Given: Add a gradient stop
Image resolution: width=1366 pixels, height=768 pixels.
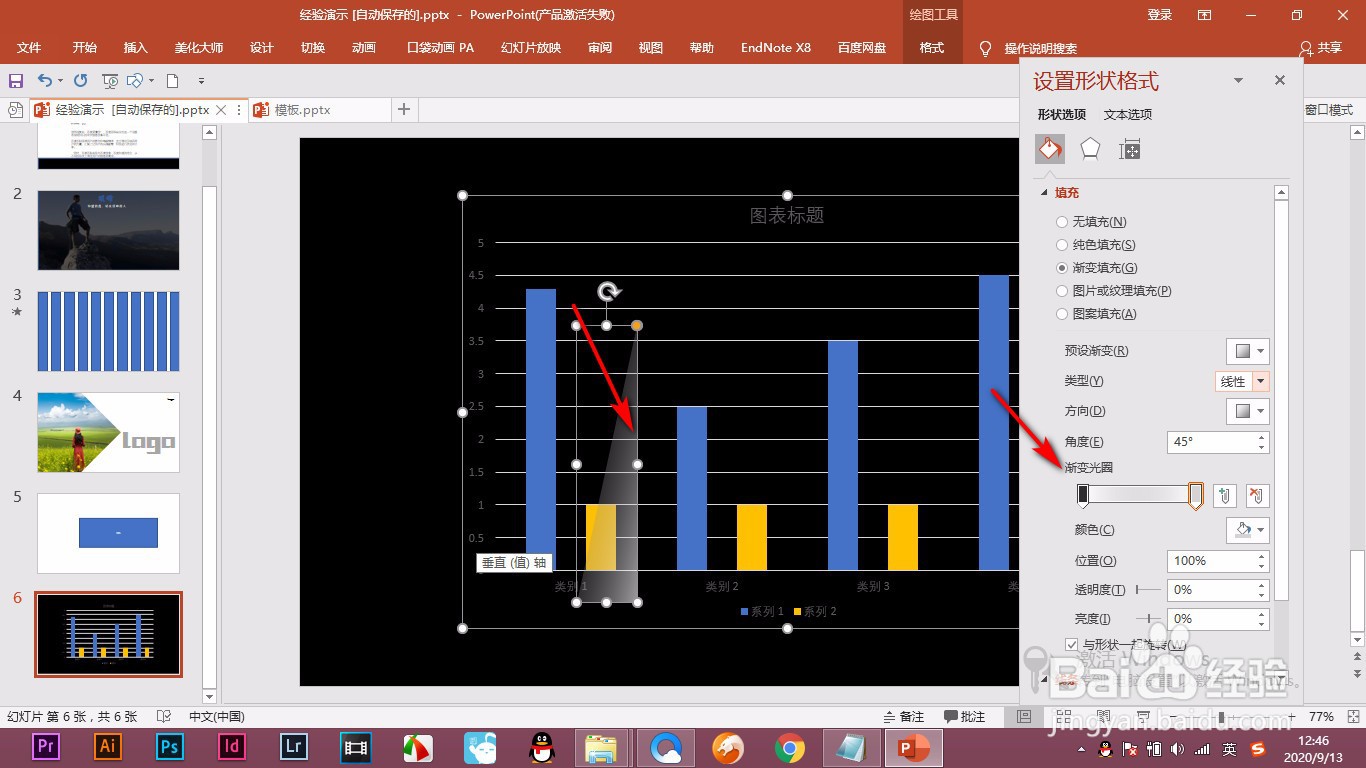Looking at the screenshot, I should [1225, 495].
